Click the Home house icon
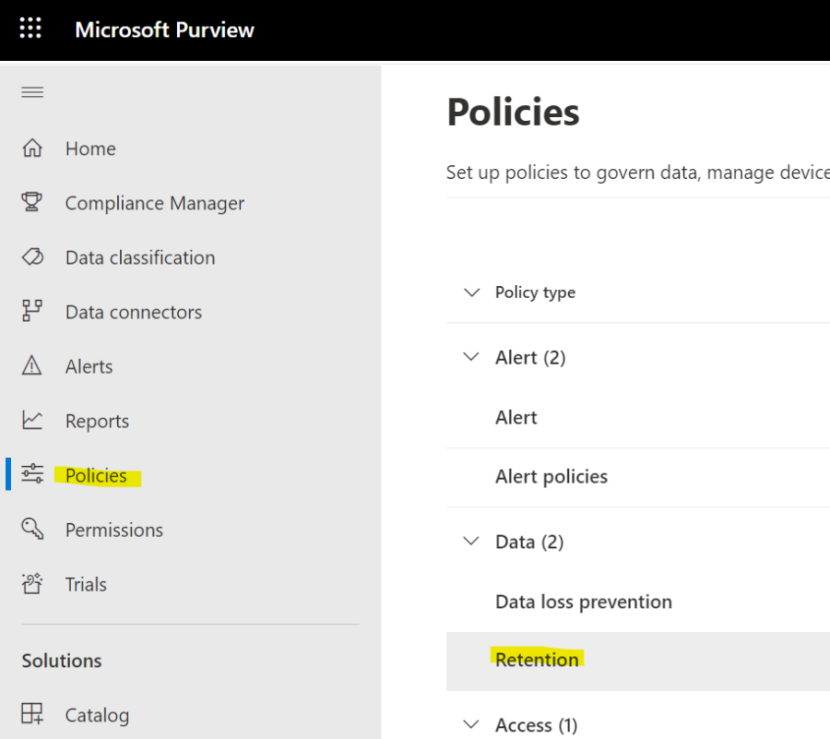Screen dimensions: 830x739 point(32,148)
